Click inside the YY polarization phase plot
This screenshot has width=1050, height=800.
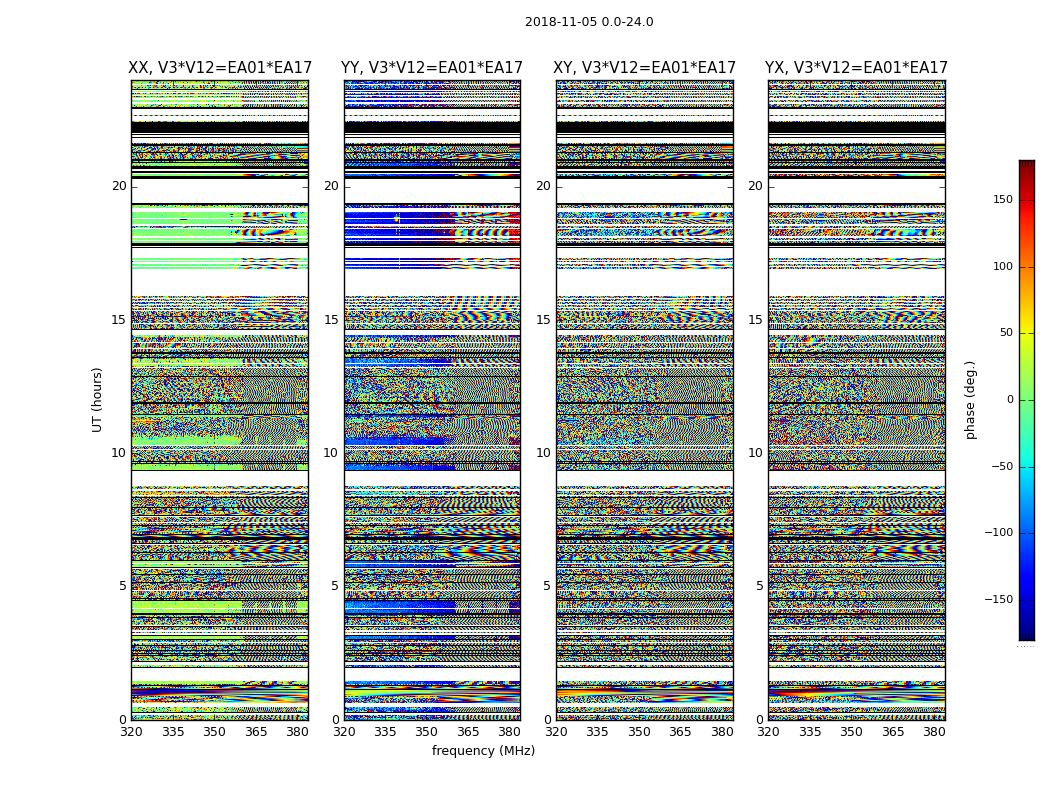[x=432, y=400]
